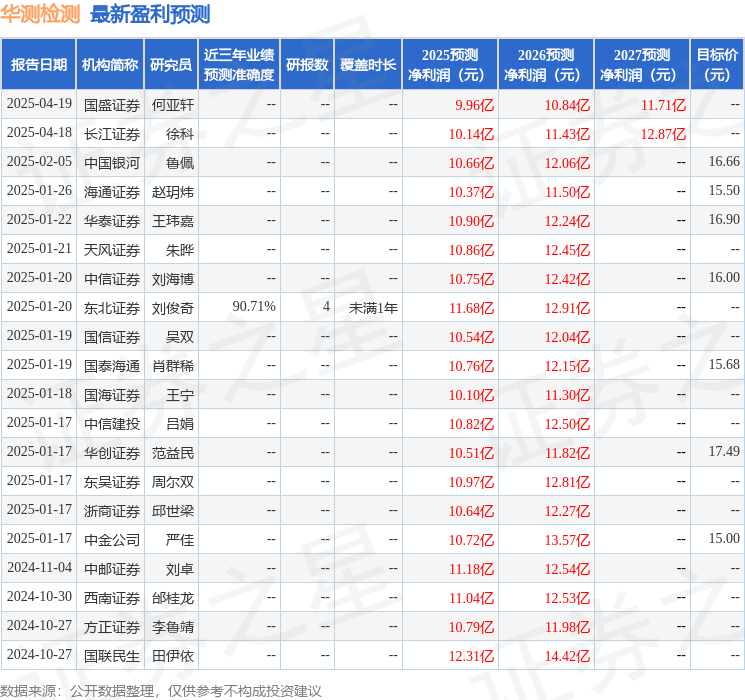Click the 11.71亿 2027 profit value
The image size is (745, 700).
(x=663, y=105)
